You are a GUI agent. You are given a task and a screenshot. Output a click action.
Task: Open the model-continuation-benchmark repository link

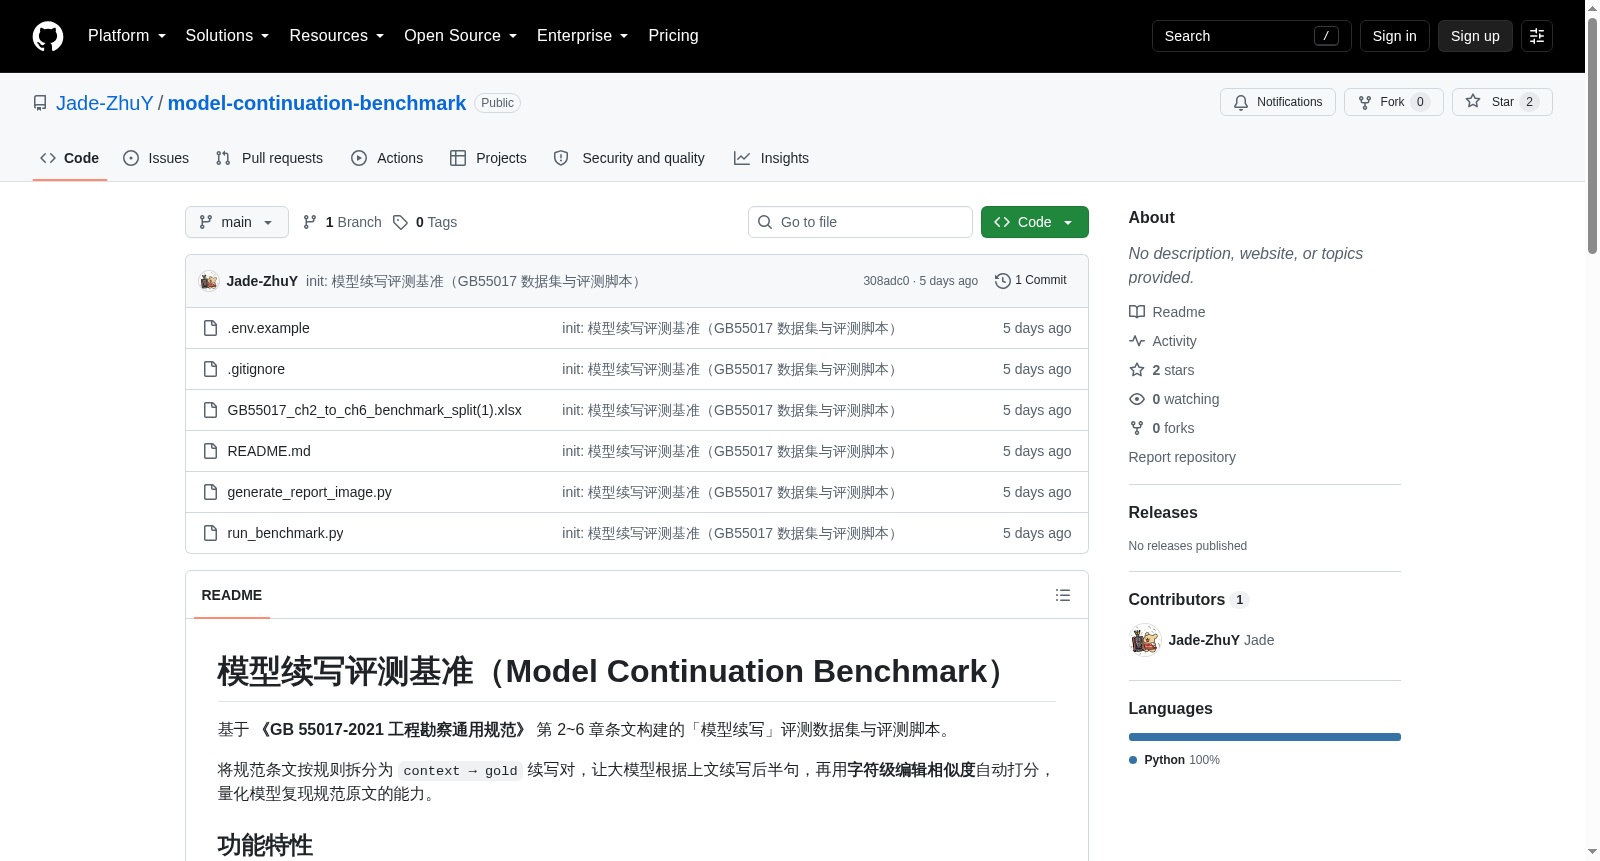click(x=317, y=103)
